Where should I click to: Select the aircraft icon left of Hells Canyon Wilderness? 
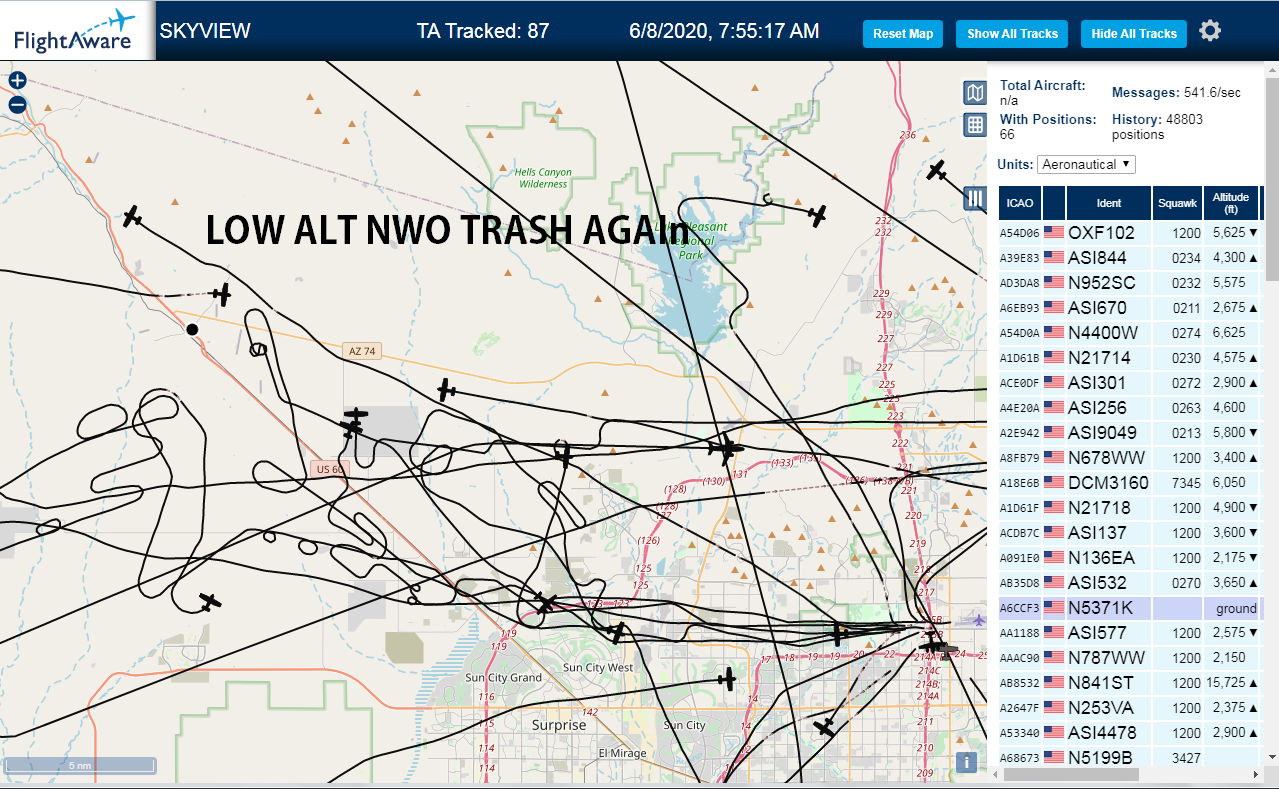click(133, 216)
